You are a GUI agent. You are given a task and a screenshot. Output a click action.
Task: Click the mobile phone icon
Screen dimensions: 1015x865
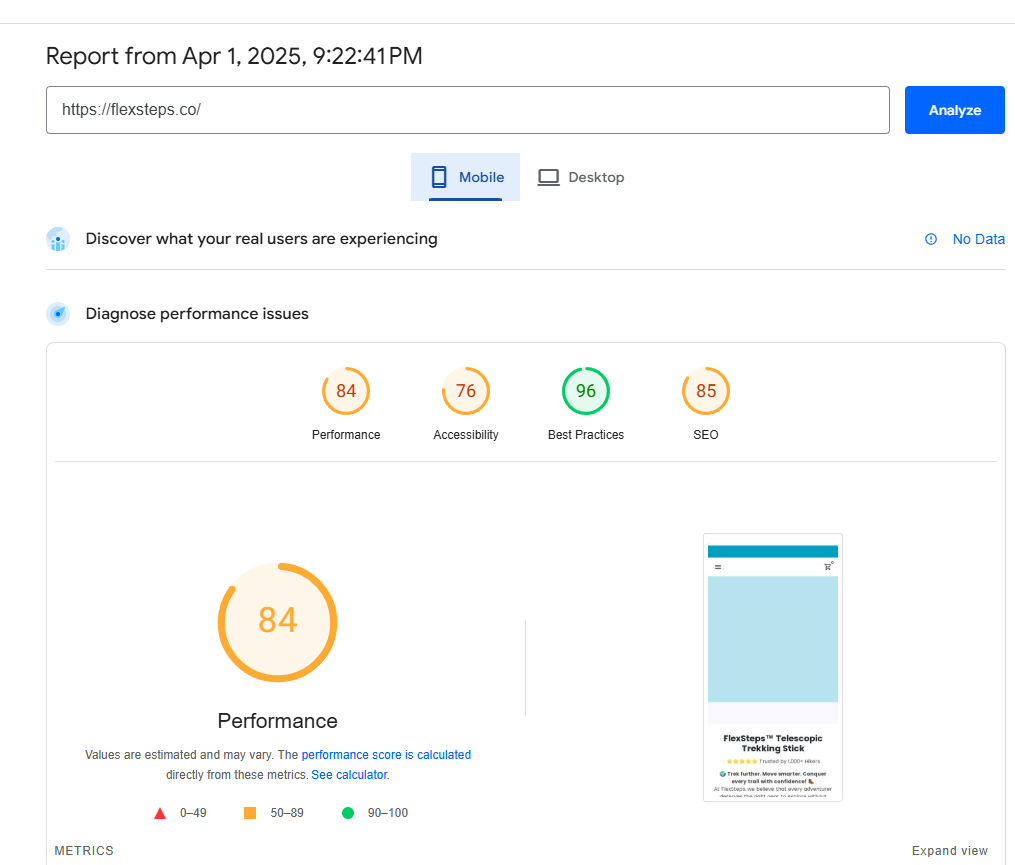click(x=439, y=177)
